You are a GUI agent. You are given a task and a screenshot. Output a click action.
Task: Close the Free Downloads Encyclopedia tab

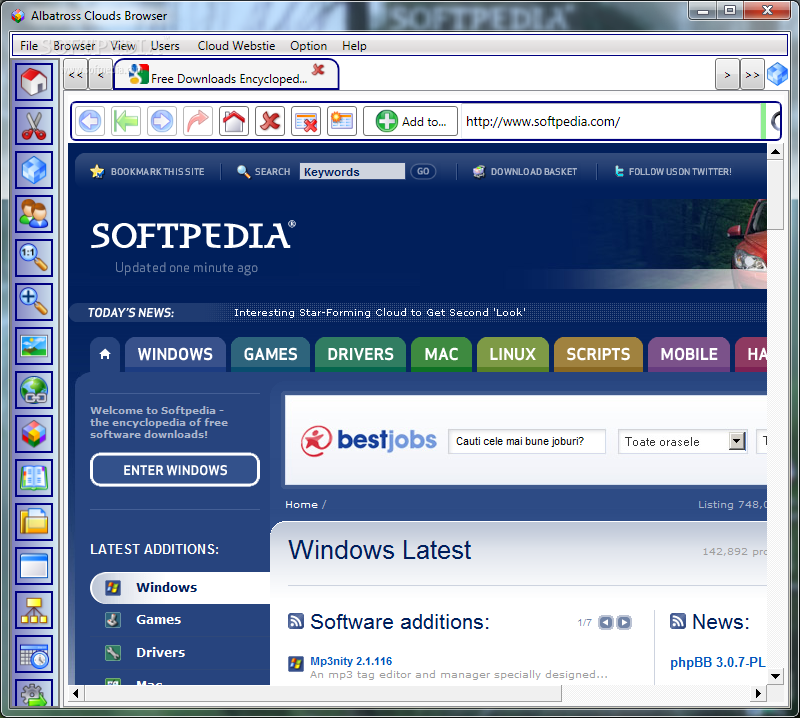tap(318, 70)
